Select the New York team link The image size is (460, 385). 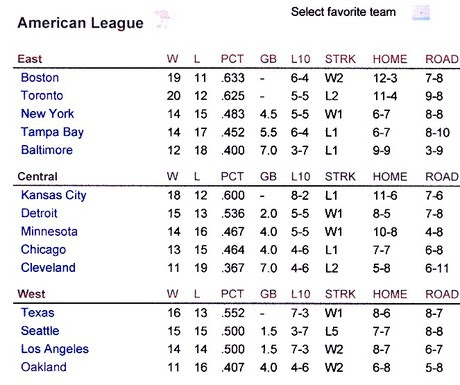click(x=47, y=114)
